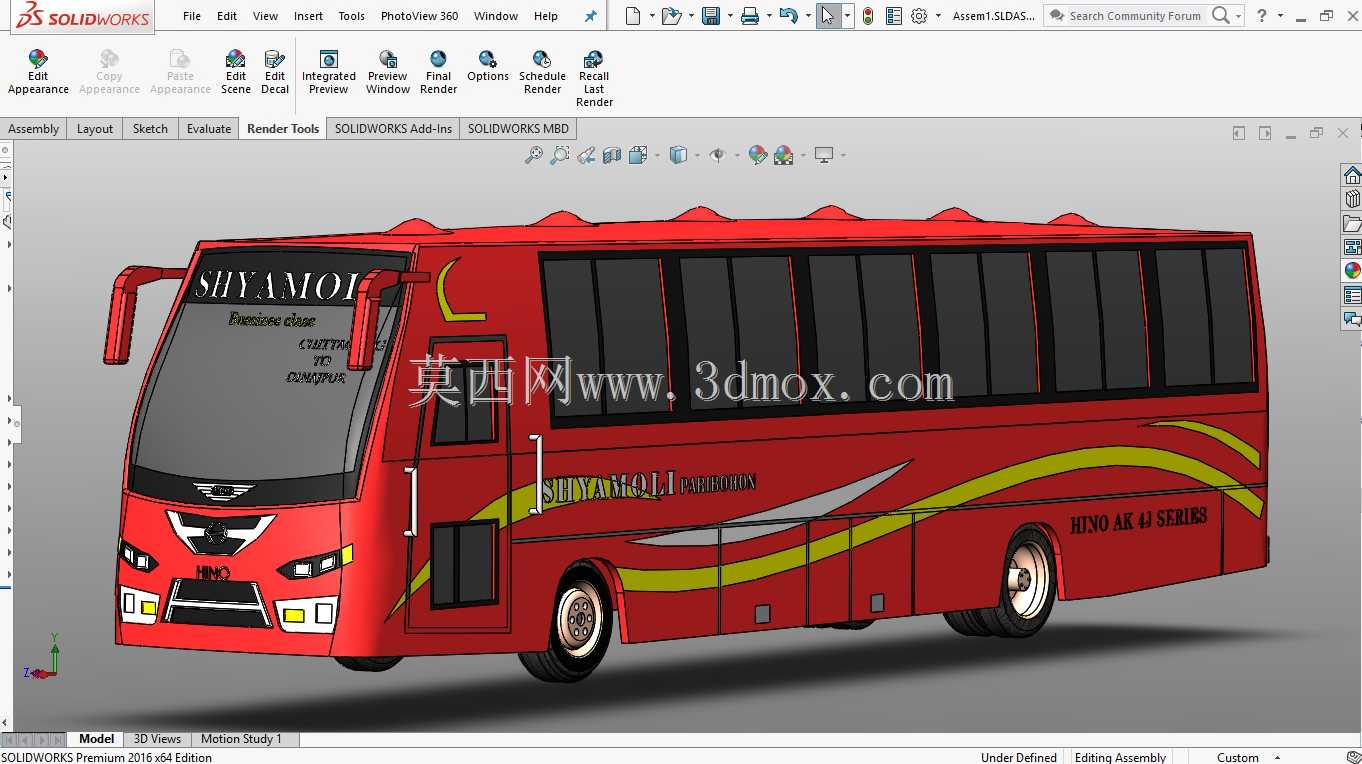Recall the Last Render
This screenshot has height=764, width=1362.
[x=594, y=79]
